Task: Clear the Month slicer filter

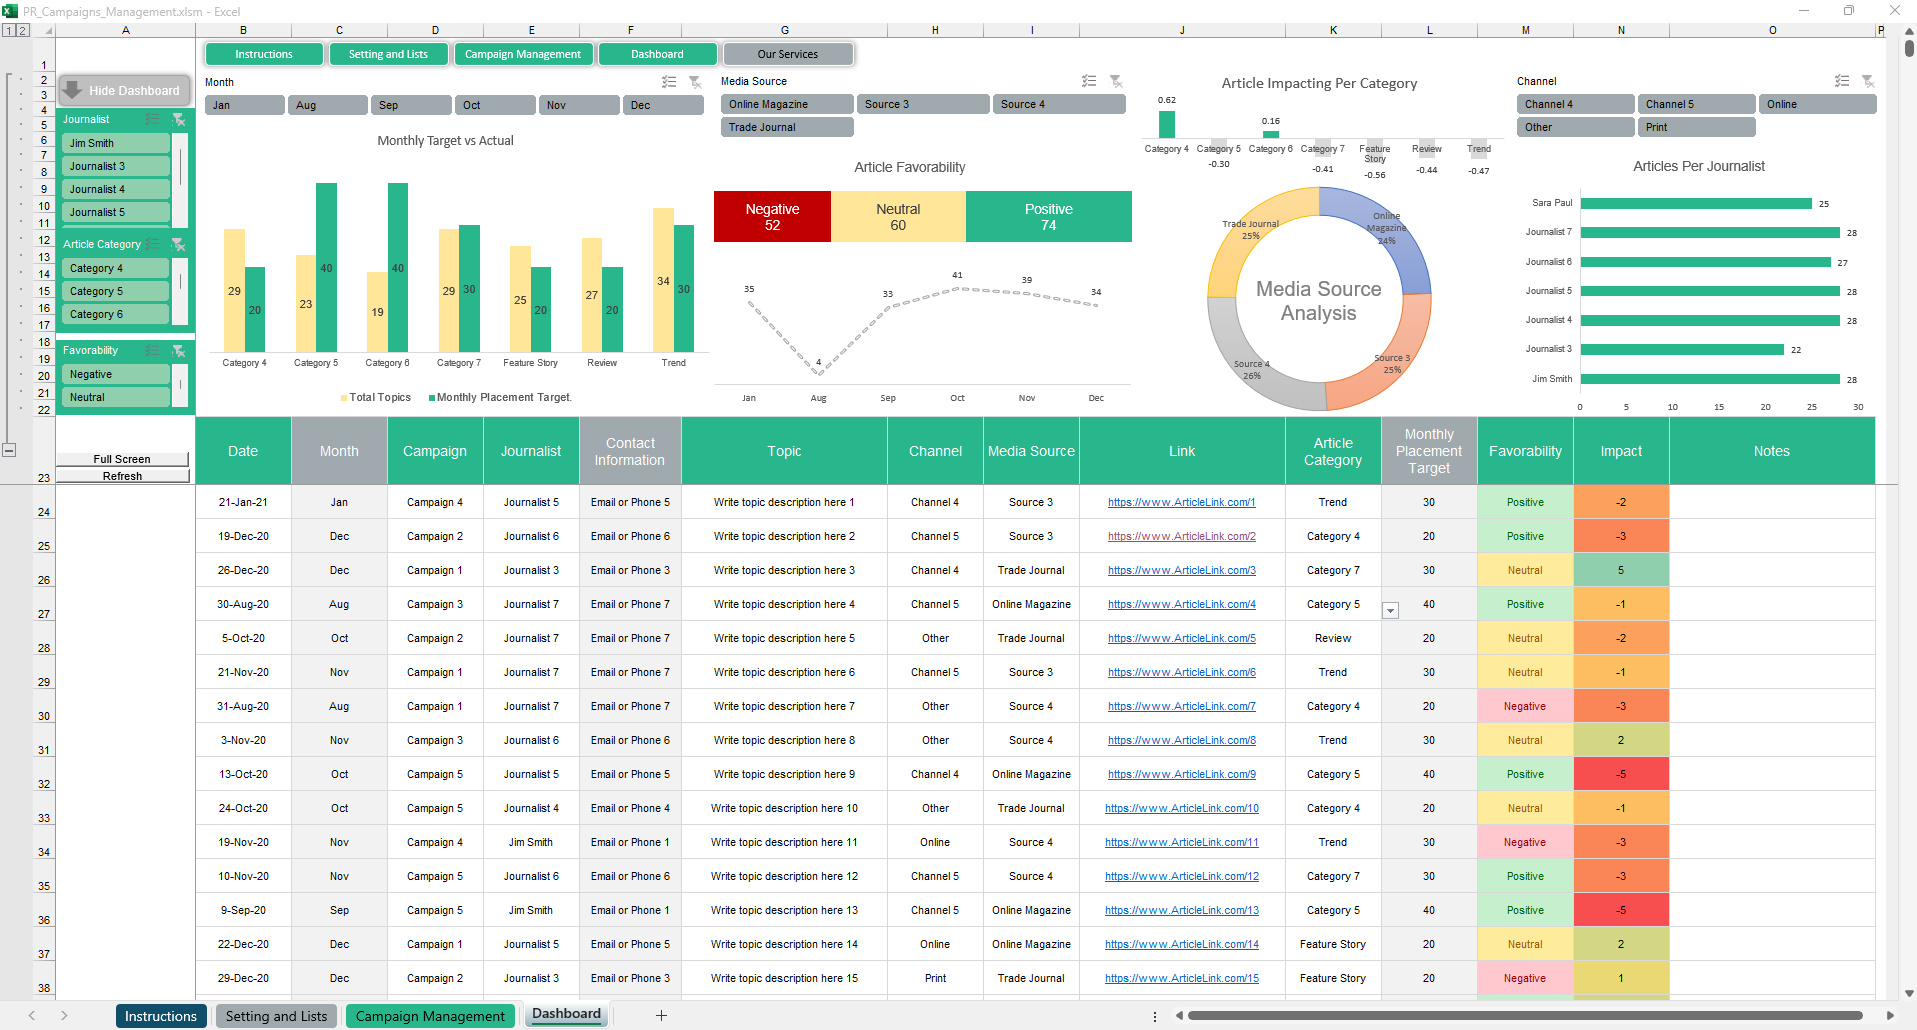Action: (x=695, y=82)
